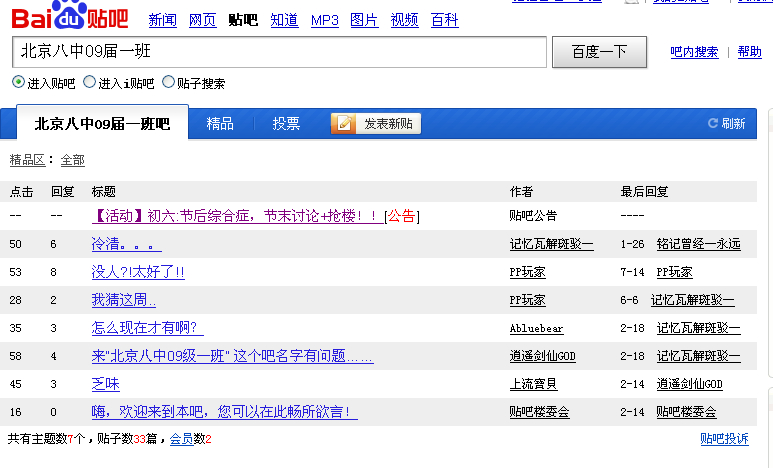Click the date 1-26 in 冷清 row

[632, 244]
